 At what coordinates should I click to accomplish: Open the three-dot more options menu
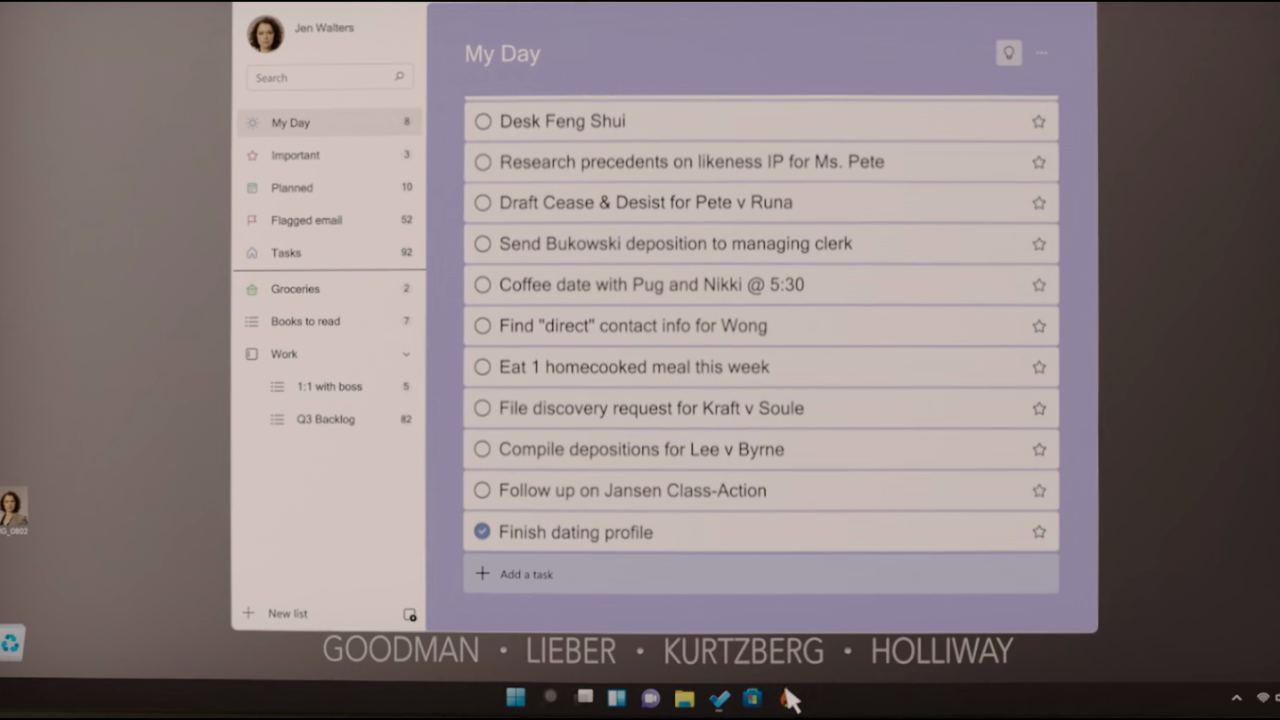coord(1042,53)
